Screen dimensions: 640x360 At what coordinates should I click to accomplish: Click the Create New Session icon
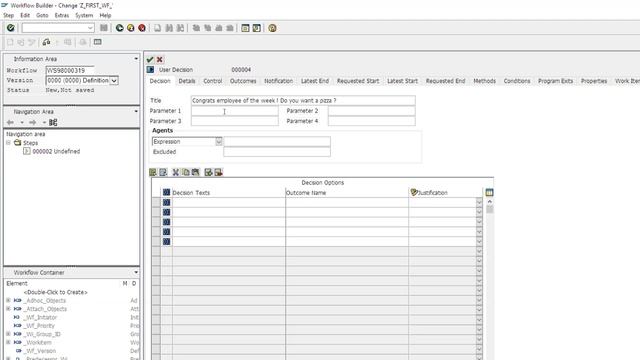click(245, 28)
